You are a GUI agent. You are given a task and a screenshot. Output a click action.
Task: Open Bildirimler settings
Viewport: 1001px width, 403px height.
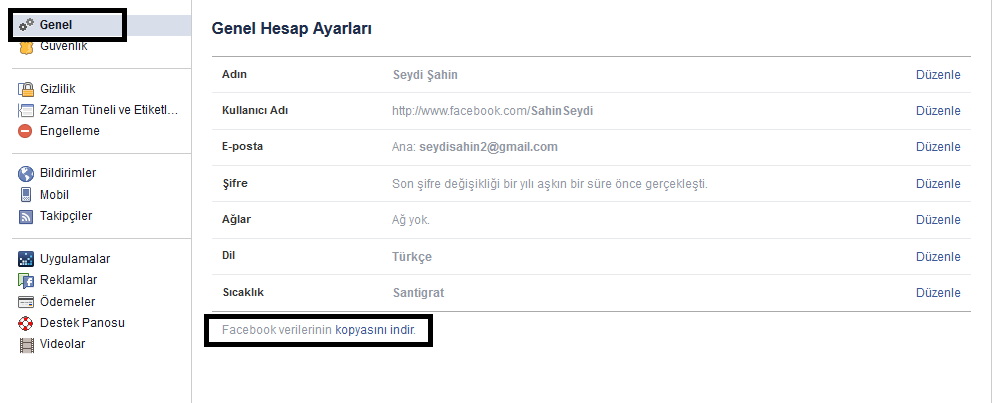tap(68, 173)
